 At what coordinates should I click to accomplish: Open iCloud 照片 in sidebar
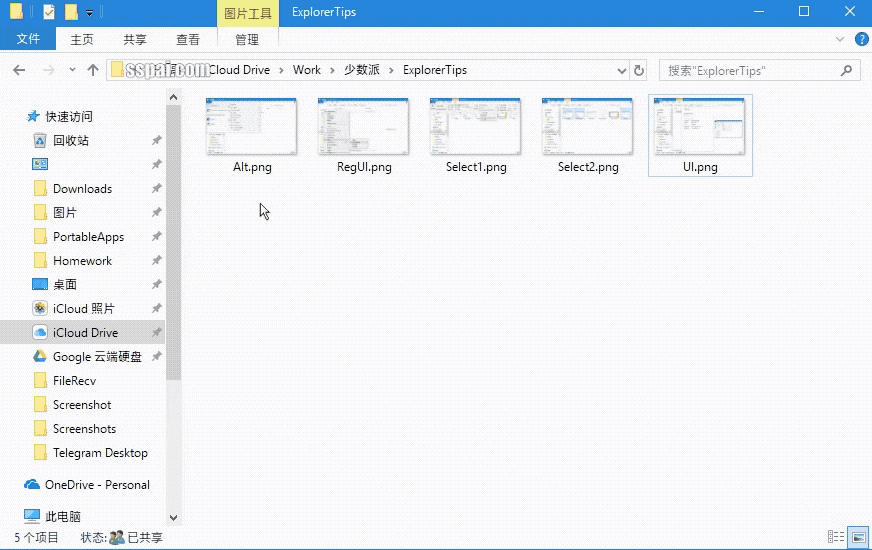(73, 308)
